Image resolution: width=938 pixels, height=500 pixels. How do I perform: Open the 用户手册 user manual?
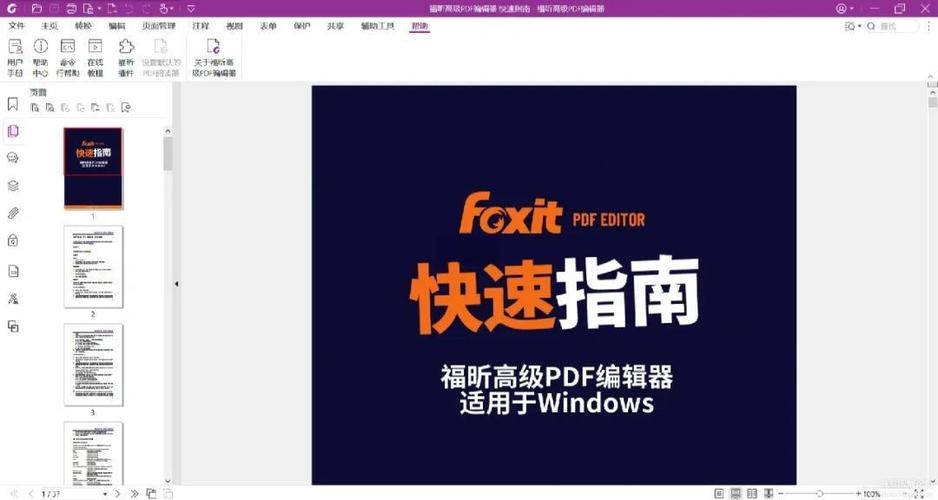pos(15,58)
